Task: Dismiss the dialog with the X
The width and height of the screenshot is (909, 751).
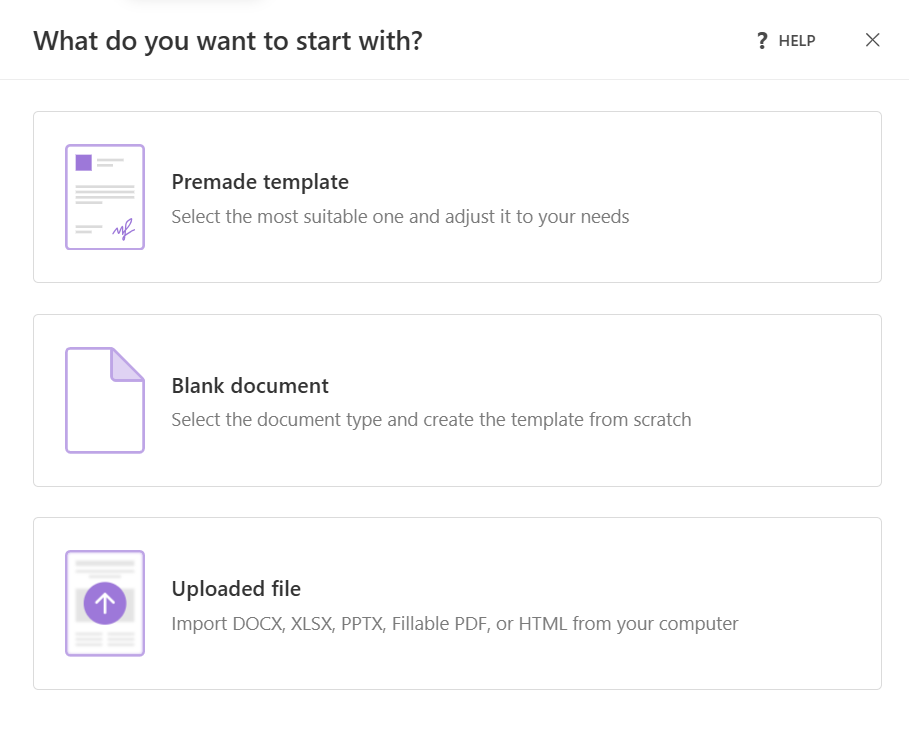Action: coord(872,40)
